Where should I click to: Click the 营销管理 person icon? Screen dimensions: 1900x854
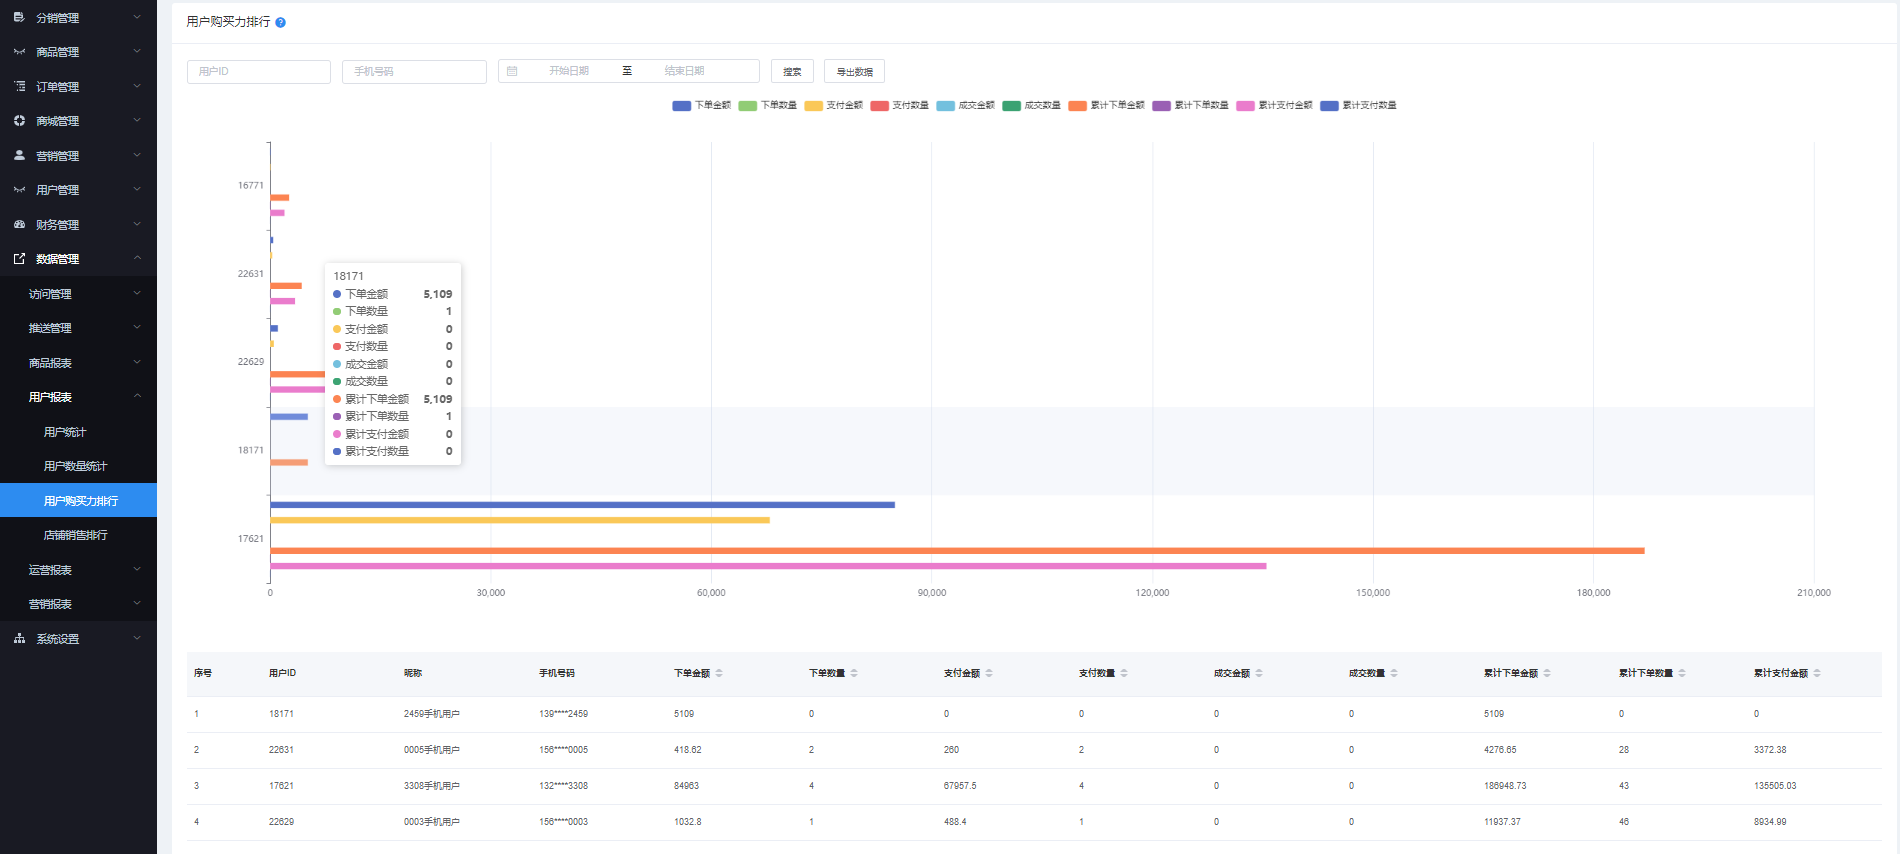[19, 155]
